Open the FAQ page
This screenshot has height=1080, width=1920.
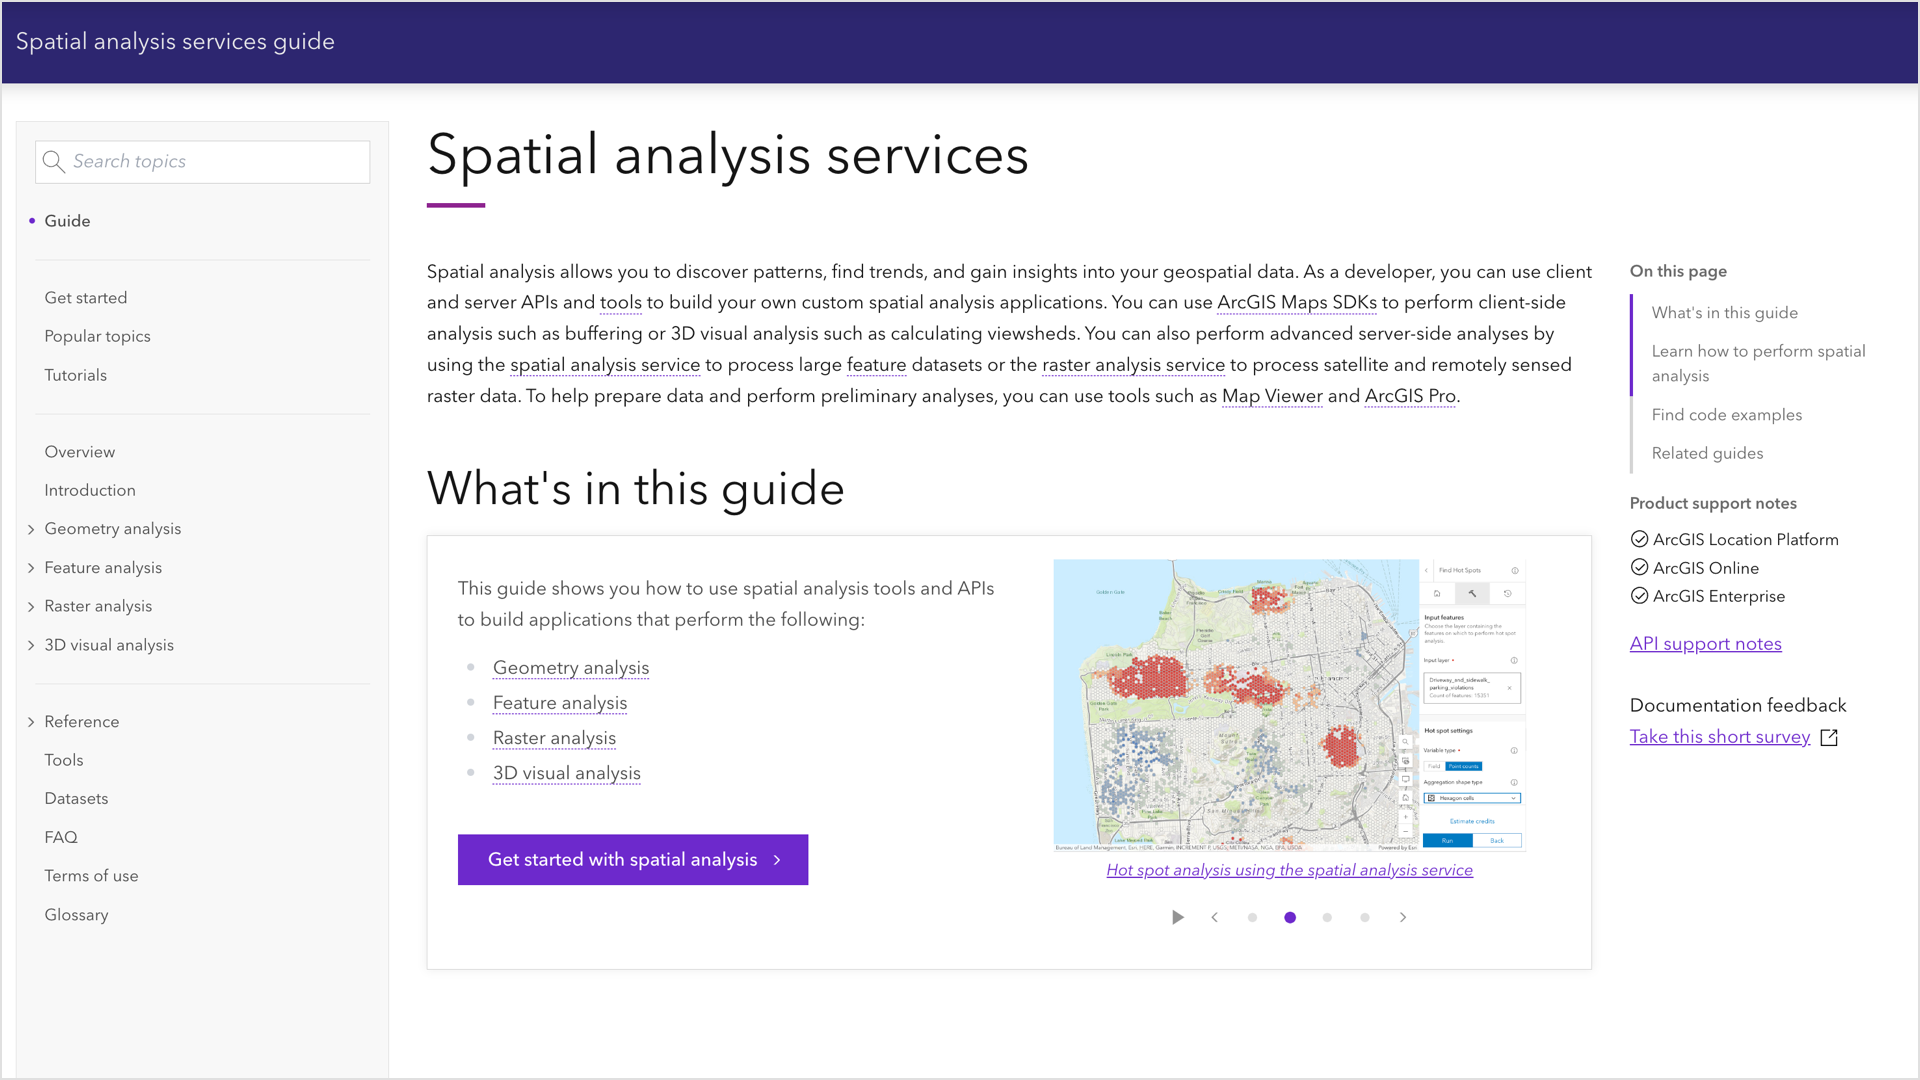click(x=60, y=837)
